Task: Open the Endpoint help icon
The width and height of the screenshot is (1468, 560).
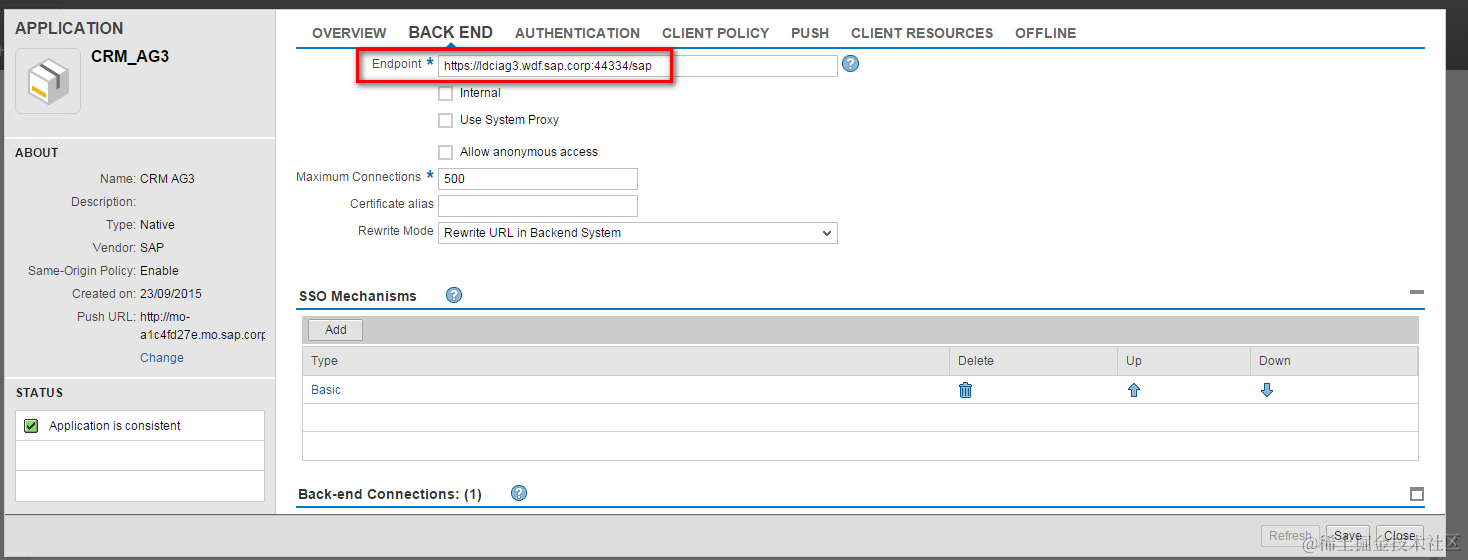Action: (851, 65)
